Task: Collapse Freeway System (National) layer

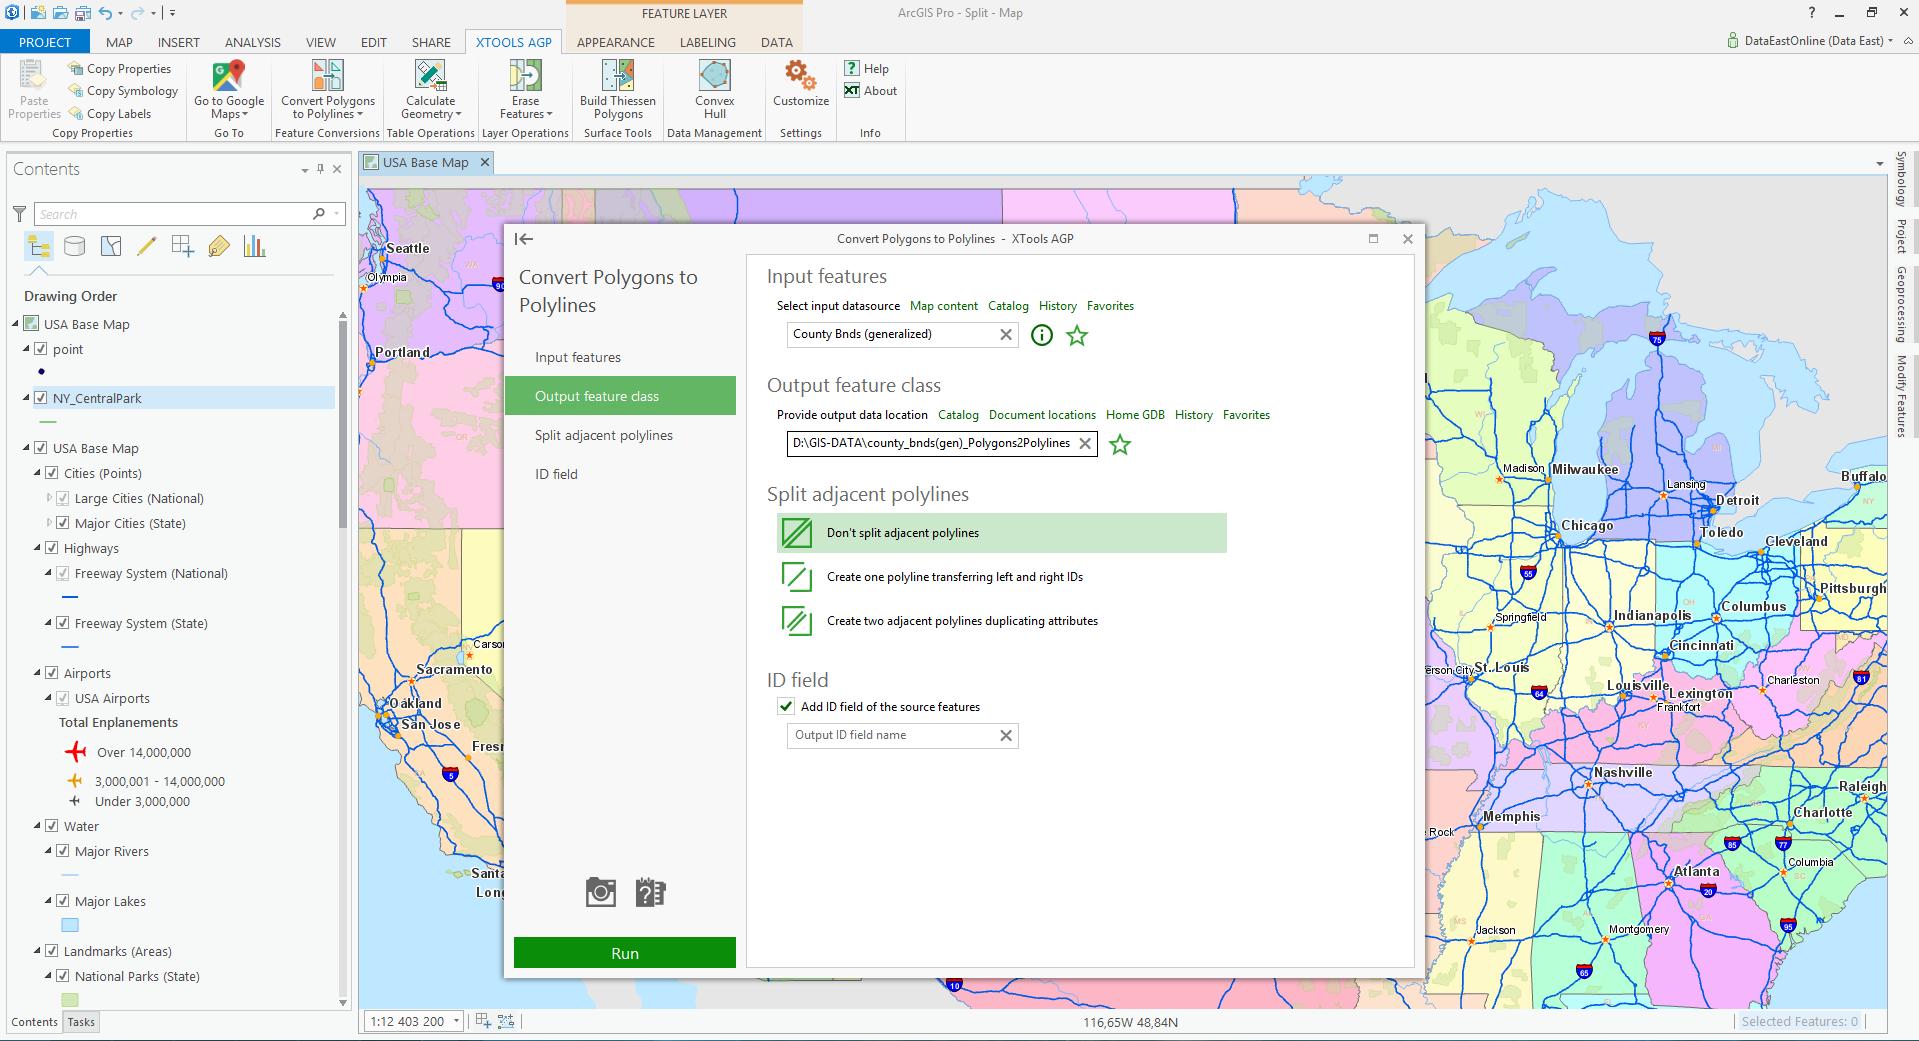Action: click(x=49, y=573)
